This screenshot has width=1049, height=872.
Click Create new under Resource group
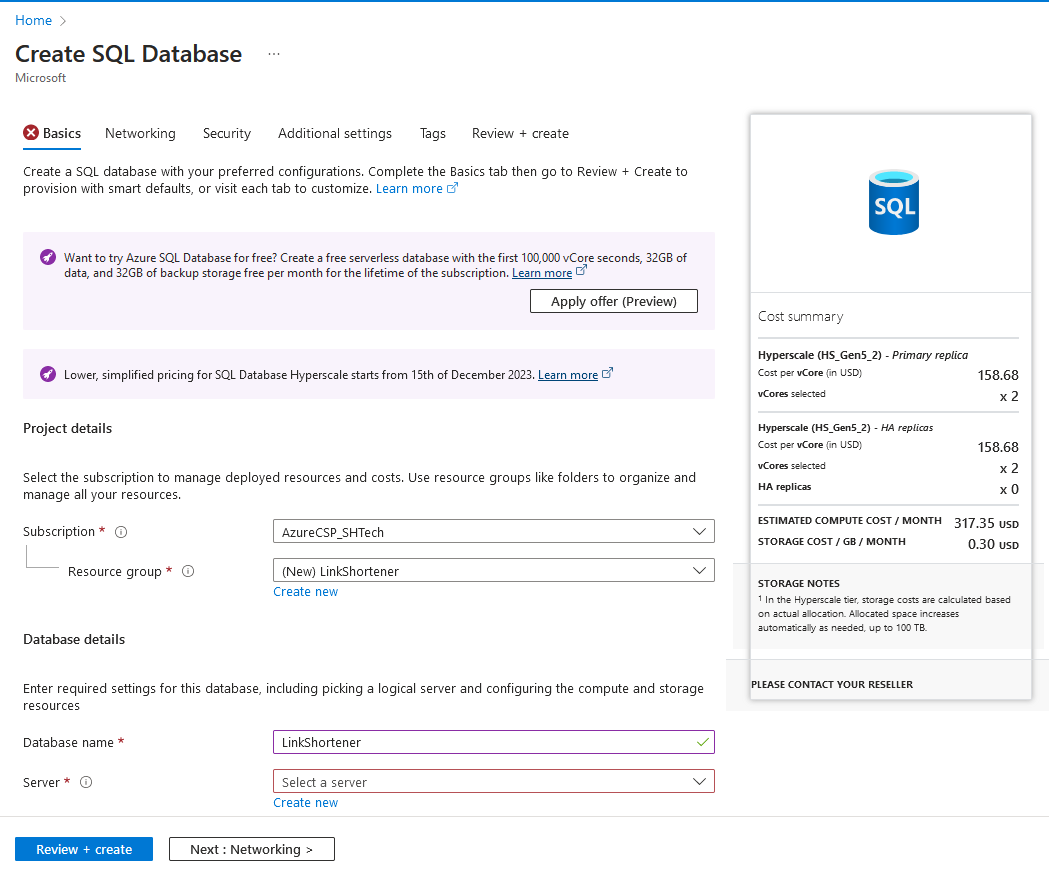pos(305,591)
